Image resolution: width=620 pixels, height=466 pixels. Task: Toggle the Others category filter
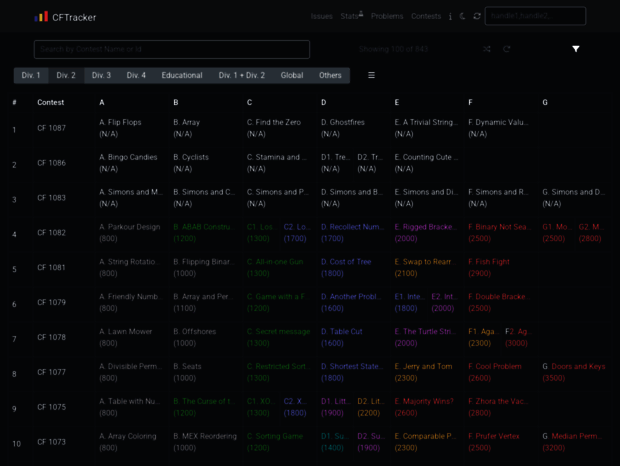(x=330, y=75)
